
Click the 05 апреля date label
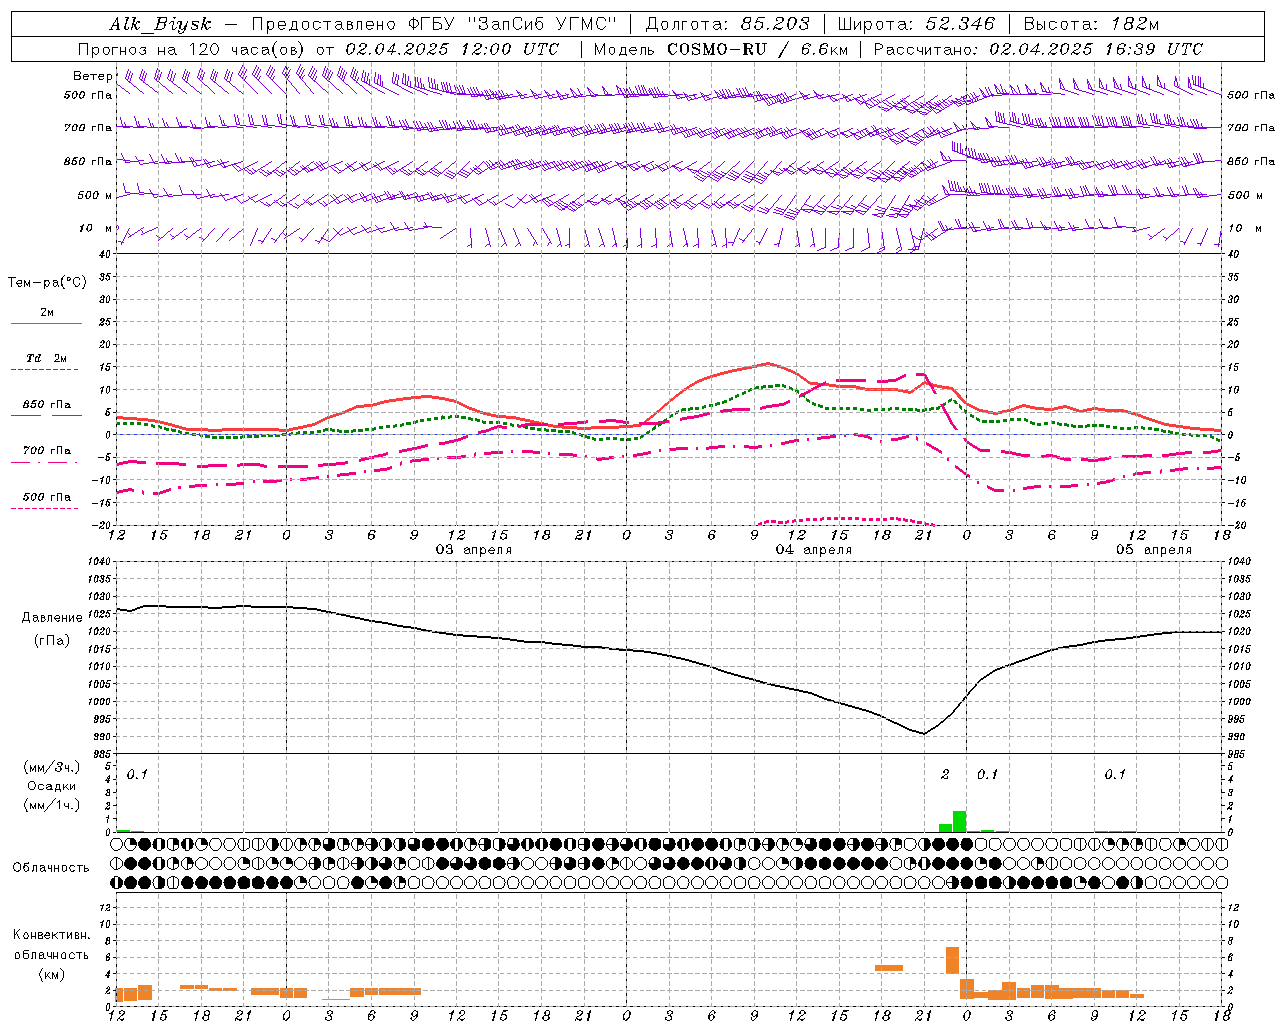coord(1154,550)
